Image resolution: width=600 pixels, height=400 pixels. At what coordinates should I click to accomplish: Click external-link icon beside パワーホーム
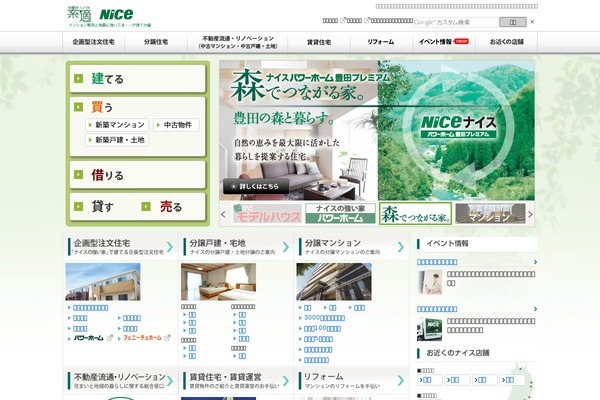(x=110, y=338)
